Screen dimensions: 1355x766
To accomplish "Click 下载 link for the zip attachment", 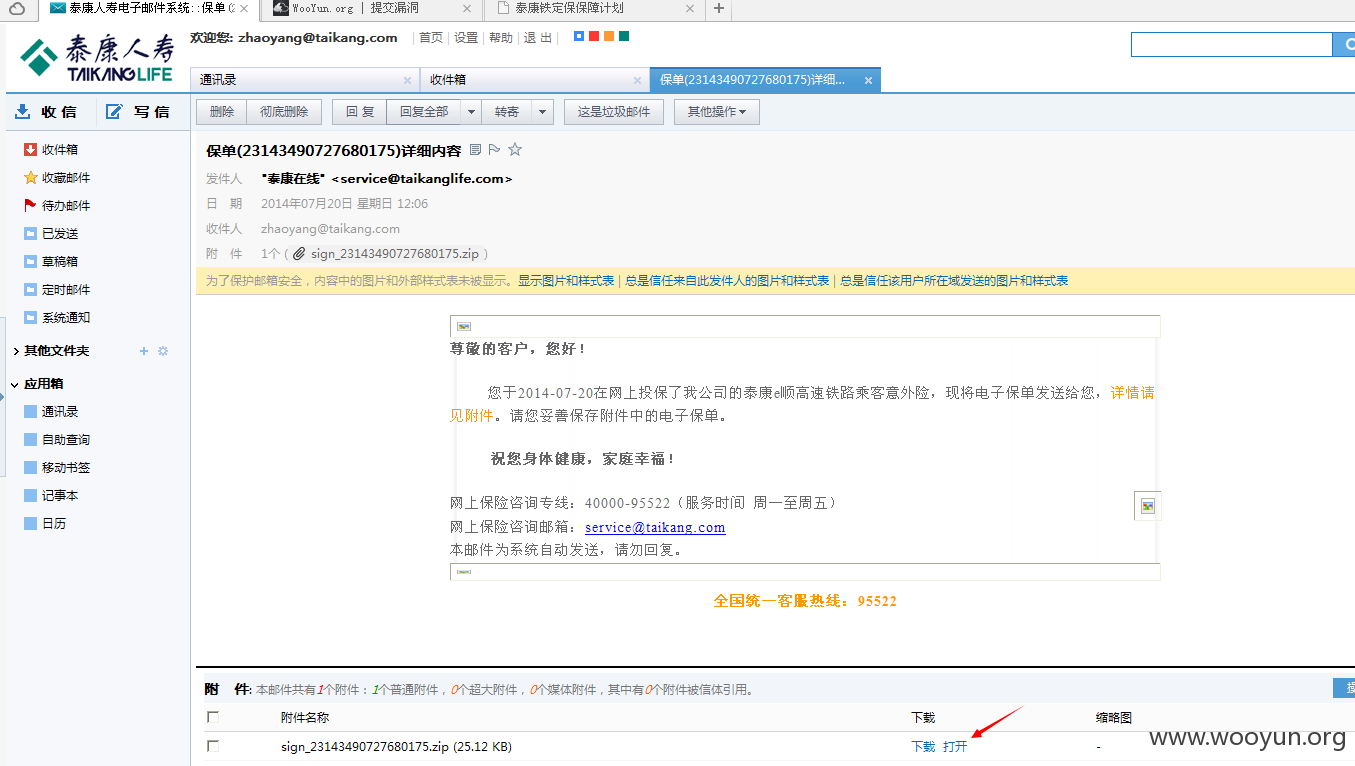I will (x=923, y=747).
